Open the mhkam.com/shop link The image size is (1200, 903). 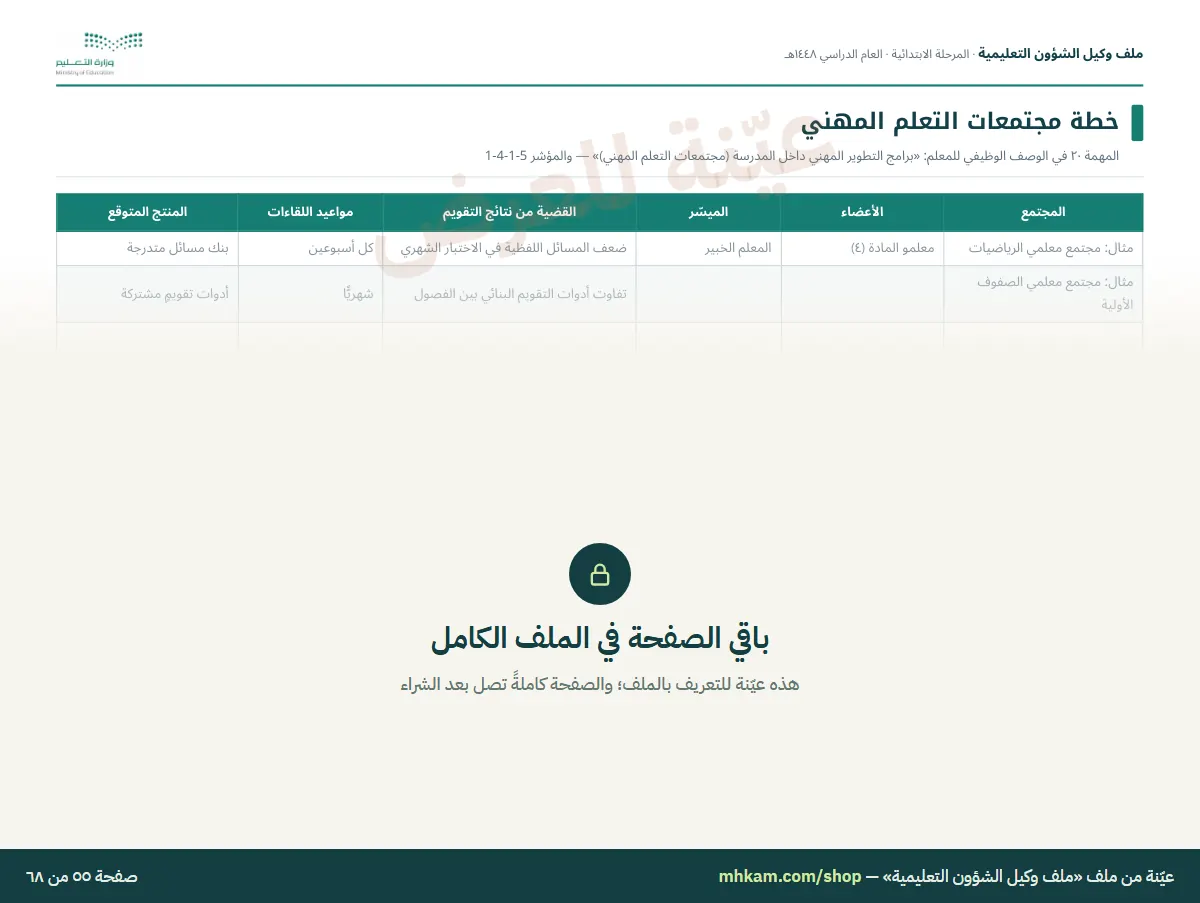click(790, 876)
